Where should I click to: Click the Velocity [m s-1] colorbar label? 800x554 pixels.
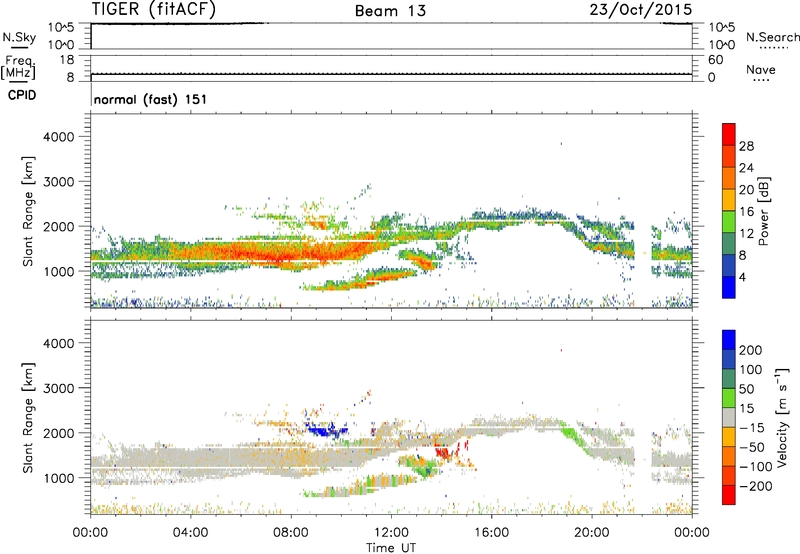coord(783,417)
